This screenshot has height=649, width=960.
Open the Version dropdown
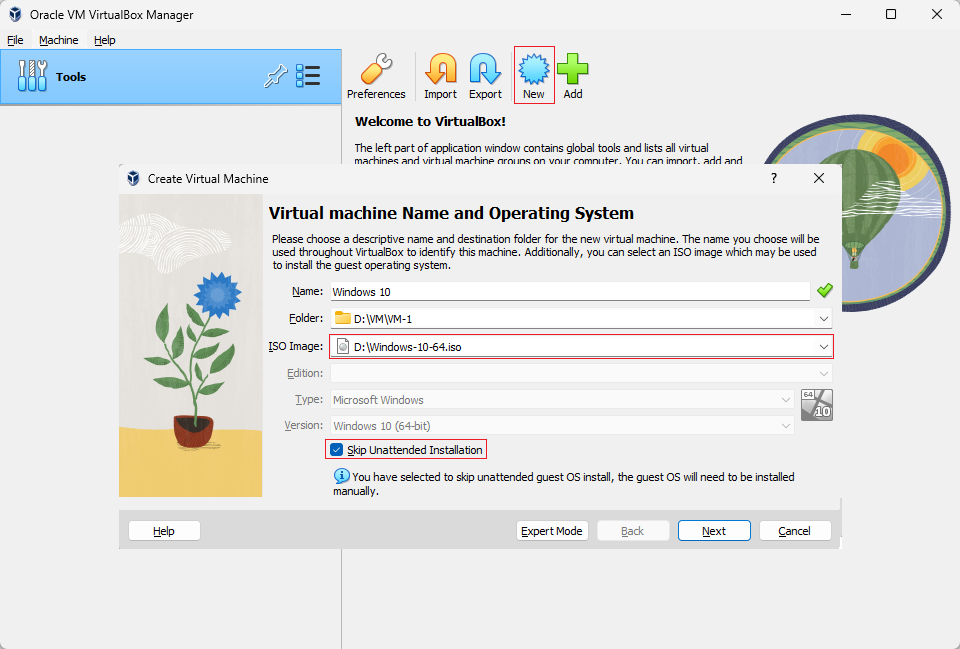click(x=786, y=426)
